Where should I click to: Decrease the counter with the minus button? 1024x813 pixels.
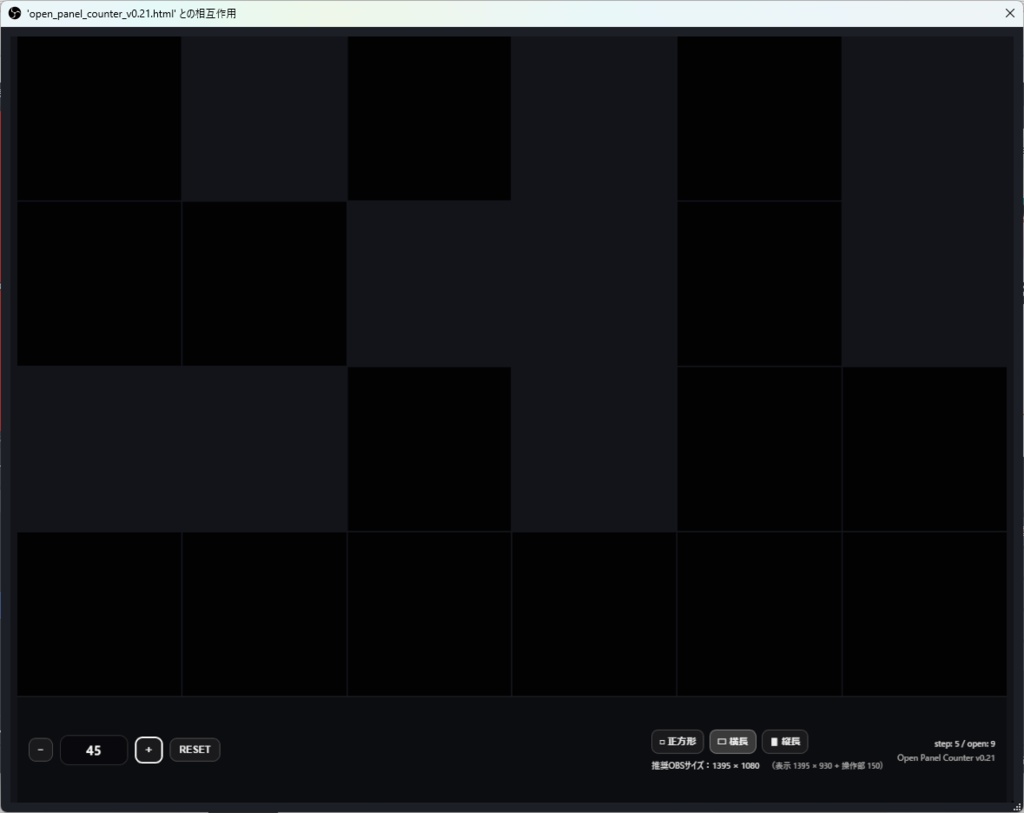tap(40, 750)
